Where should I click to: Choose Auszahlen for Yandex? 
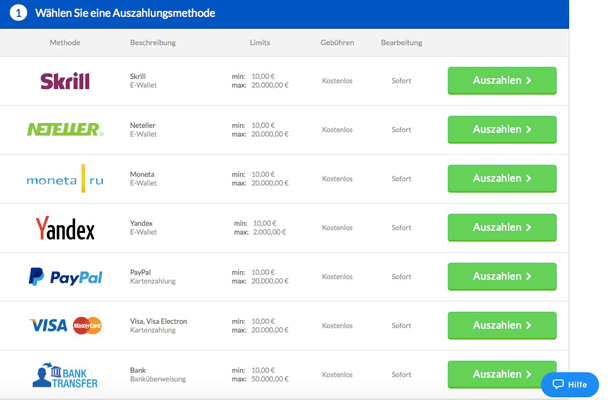click(x=502, y=228)
